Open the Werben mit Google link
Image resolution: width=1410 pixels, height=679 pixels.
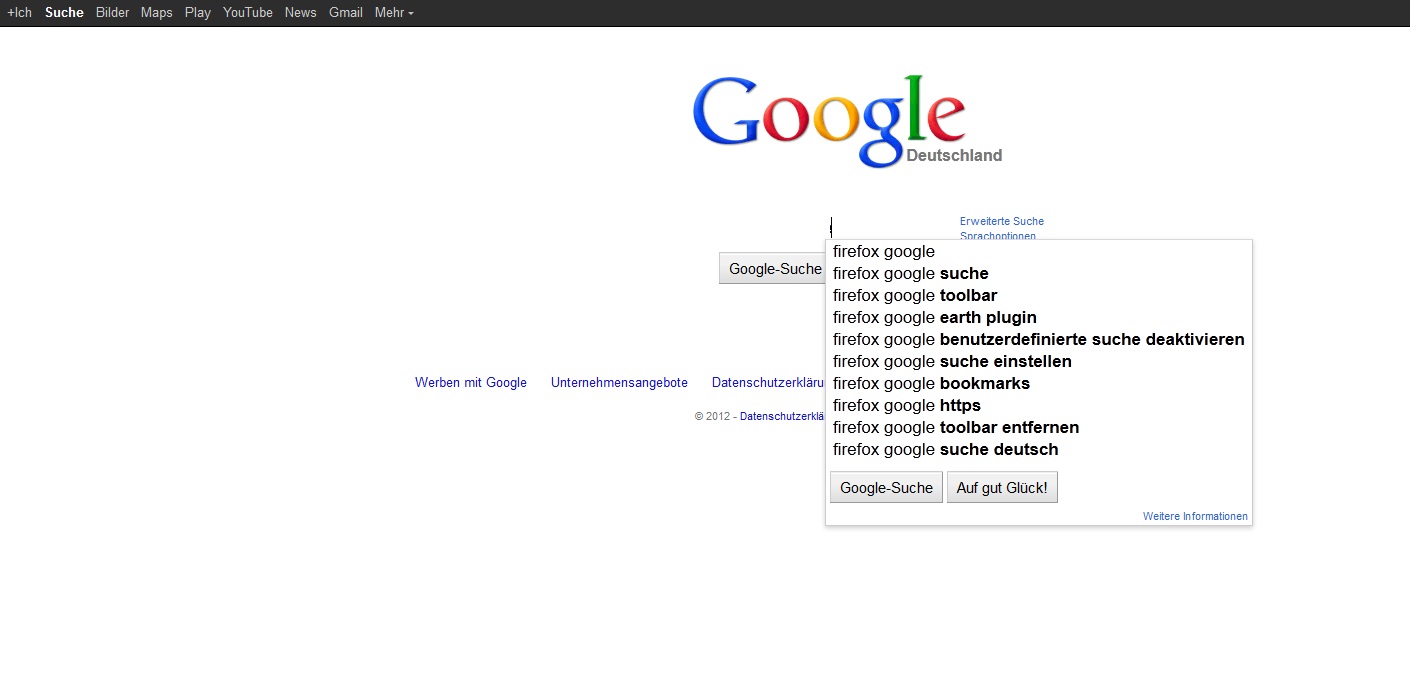[471, 383]
